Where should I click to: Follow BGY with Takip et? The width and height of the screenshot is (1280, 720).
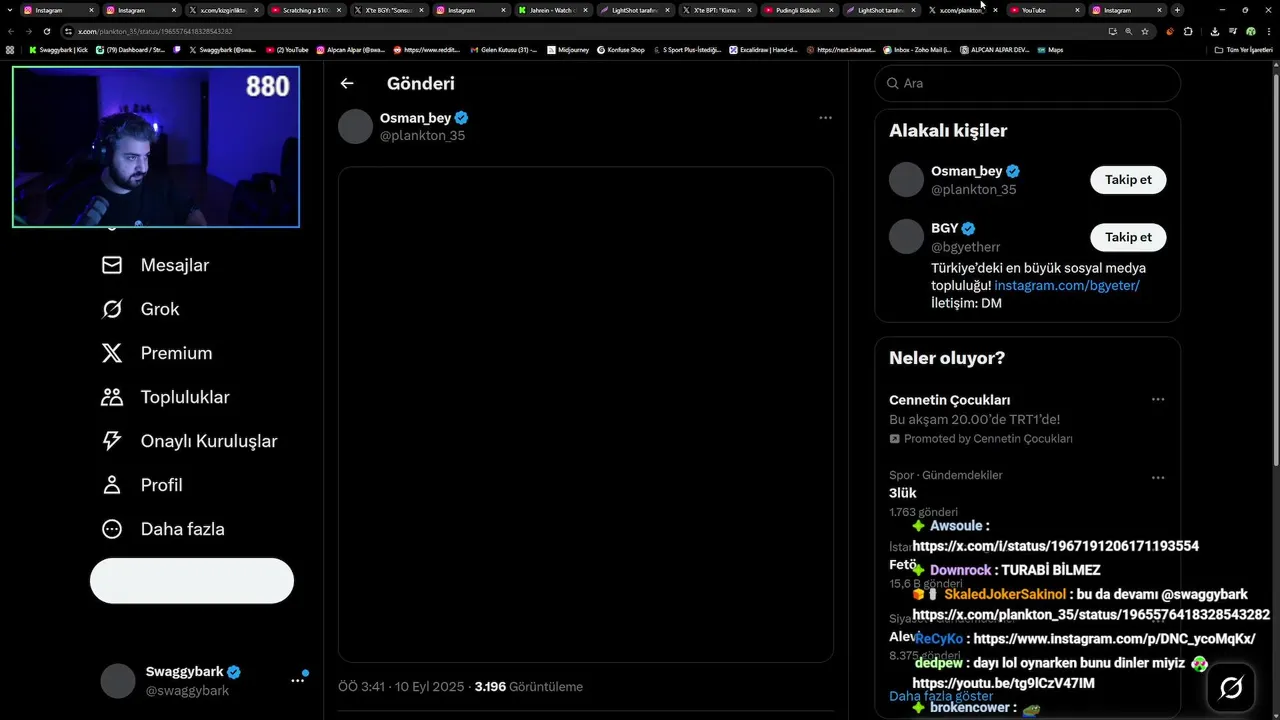click(x=1128, y=237)
